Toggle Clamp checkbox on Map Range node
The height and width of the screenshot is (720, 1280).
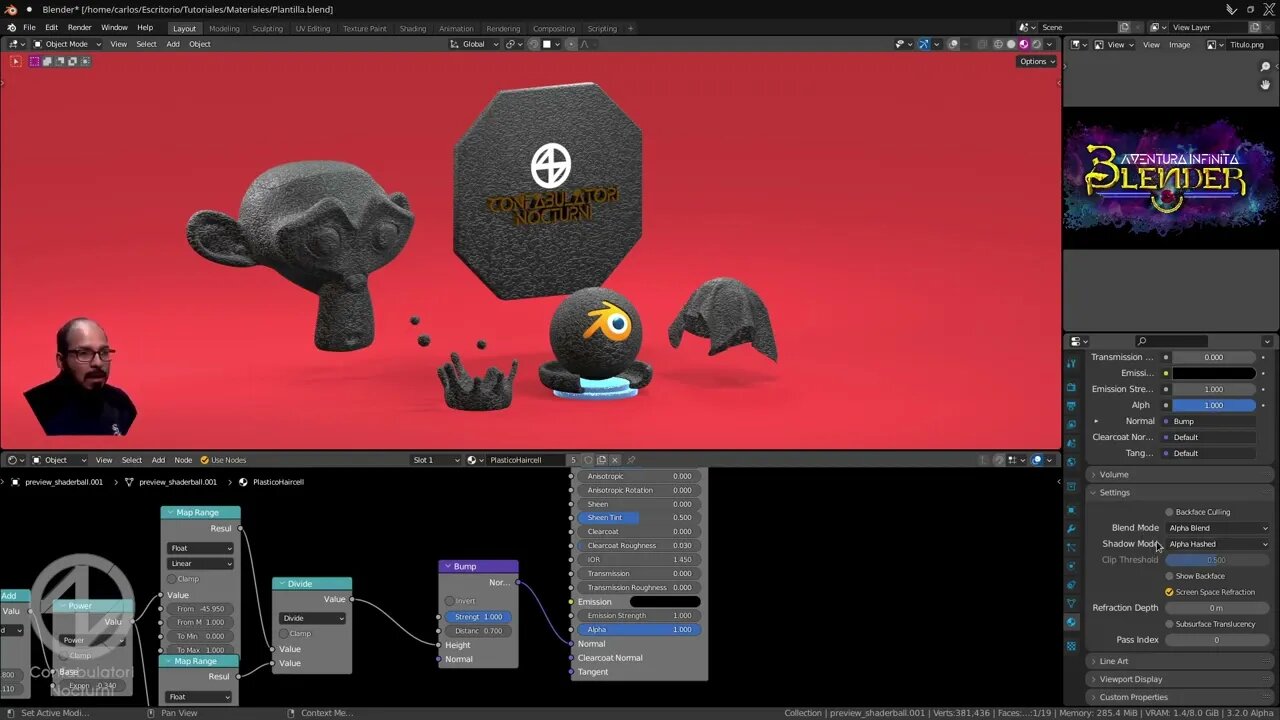click(x=172, y=579)
